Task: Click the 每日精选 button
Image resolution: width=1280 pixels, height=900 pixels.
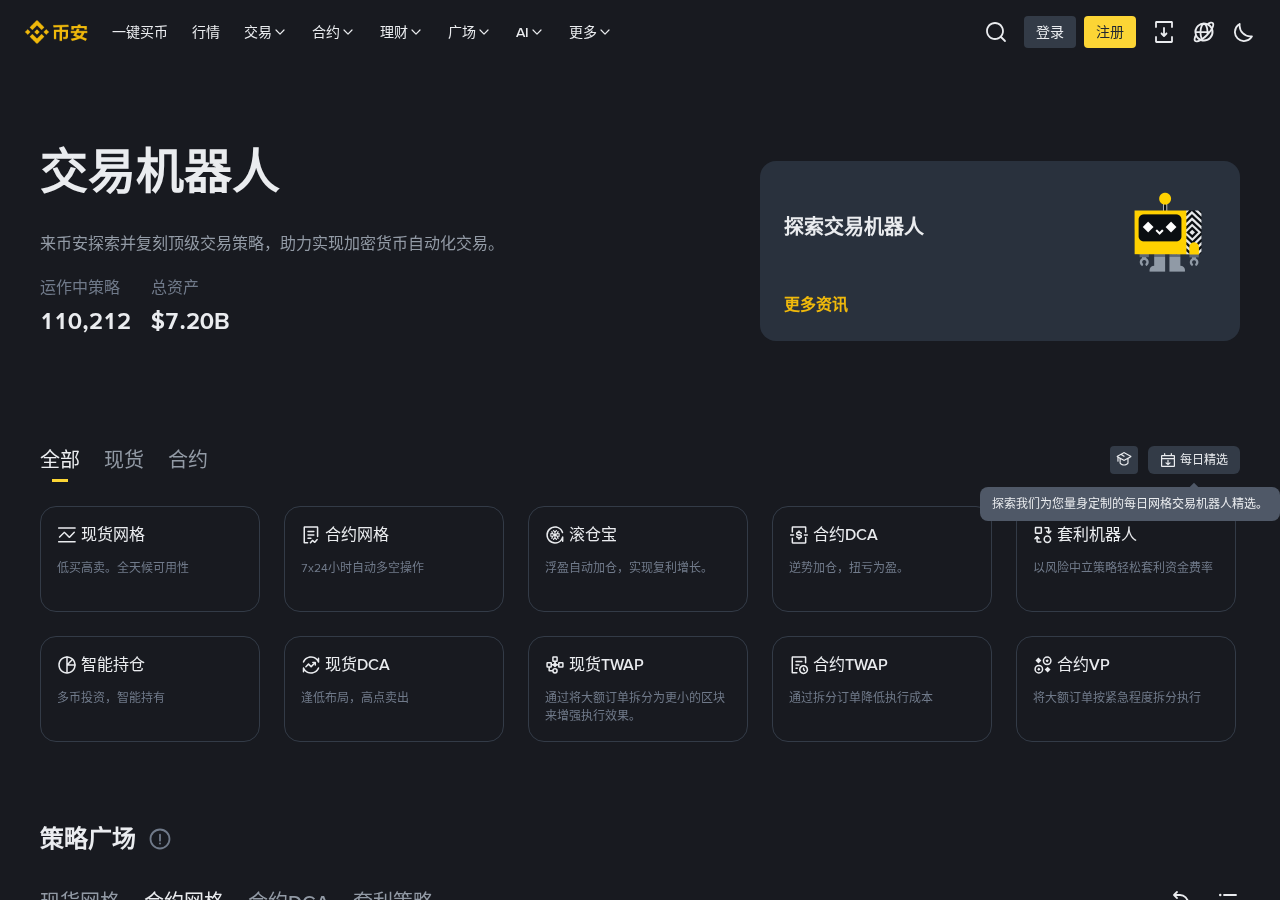Action: coord(1194,460)
